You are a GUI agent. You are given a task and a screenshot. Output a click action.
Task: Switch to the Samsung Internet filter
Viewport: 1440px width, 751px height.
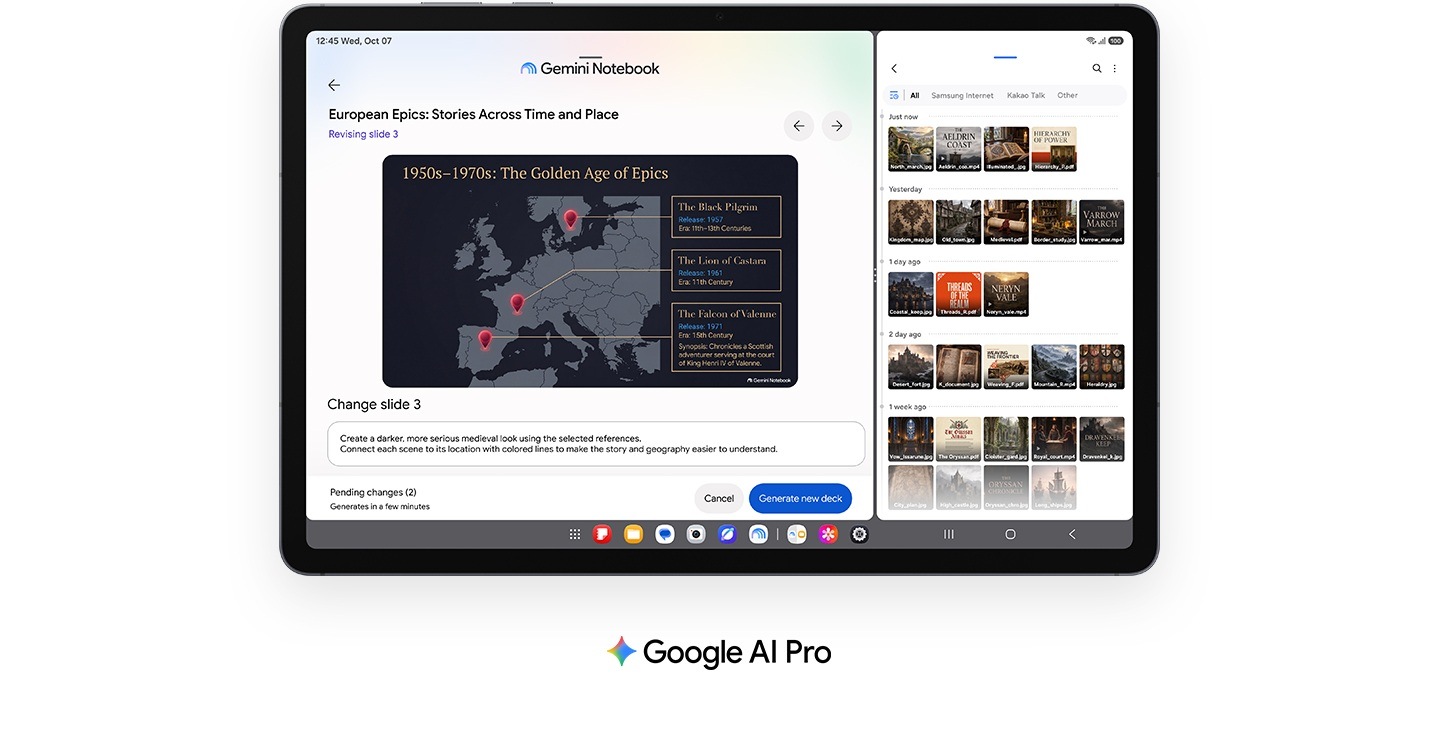[x=962, y=96]
